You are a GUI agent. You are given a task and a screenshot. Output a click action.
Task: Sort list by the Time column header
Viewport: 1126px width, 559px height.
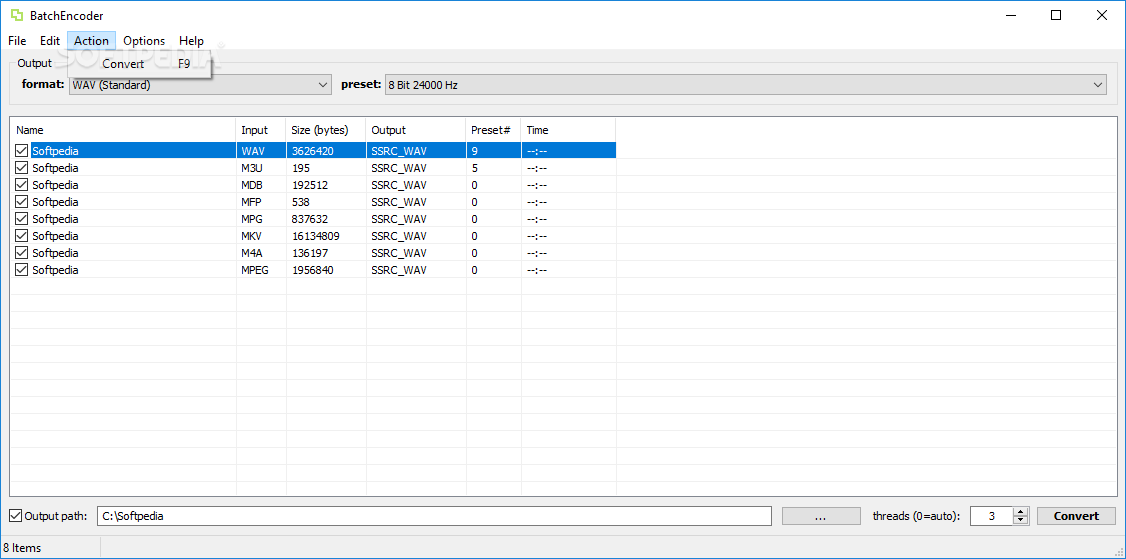(x=568, y=130)
